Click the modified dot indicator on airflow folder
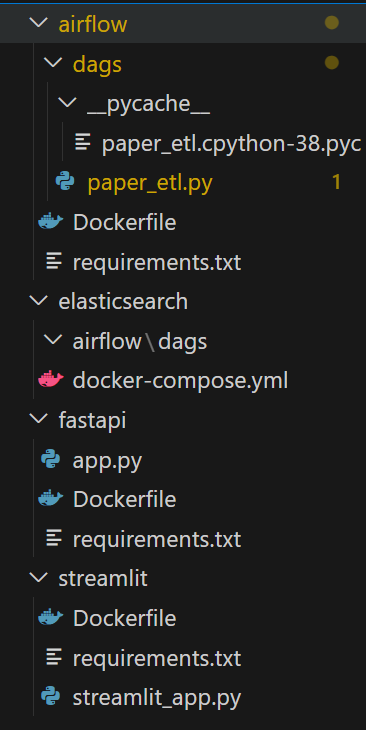The width and height of the screenshot is (366, 730). pos(332,22)
